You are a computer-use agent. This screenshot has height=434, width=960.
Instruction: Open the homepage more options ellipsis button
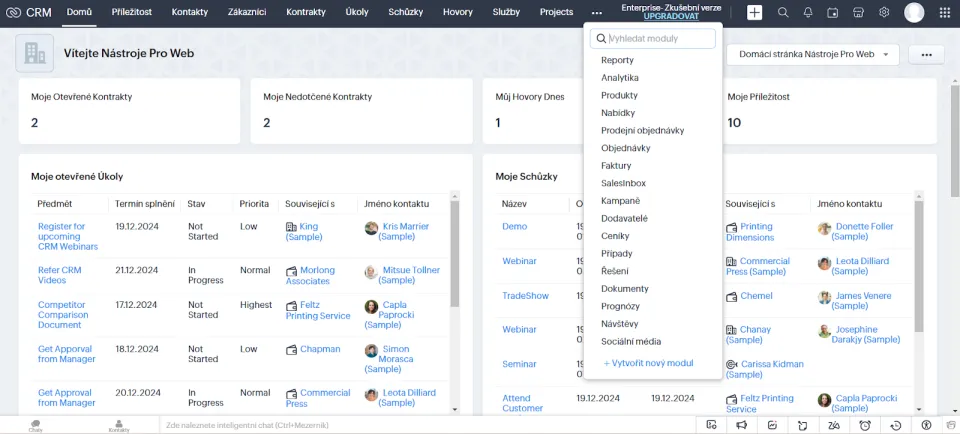[x=926, y=54]
